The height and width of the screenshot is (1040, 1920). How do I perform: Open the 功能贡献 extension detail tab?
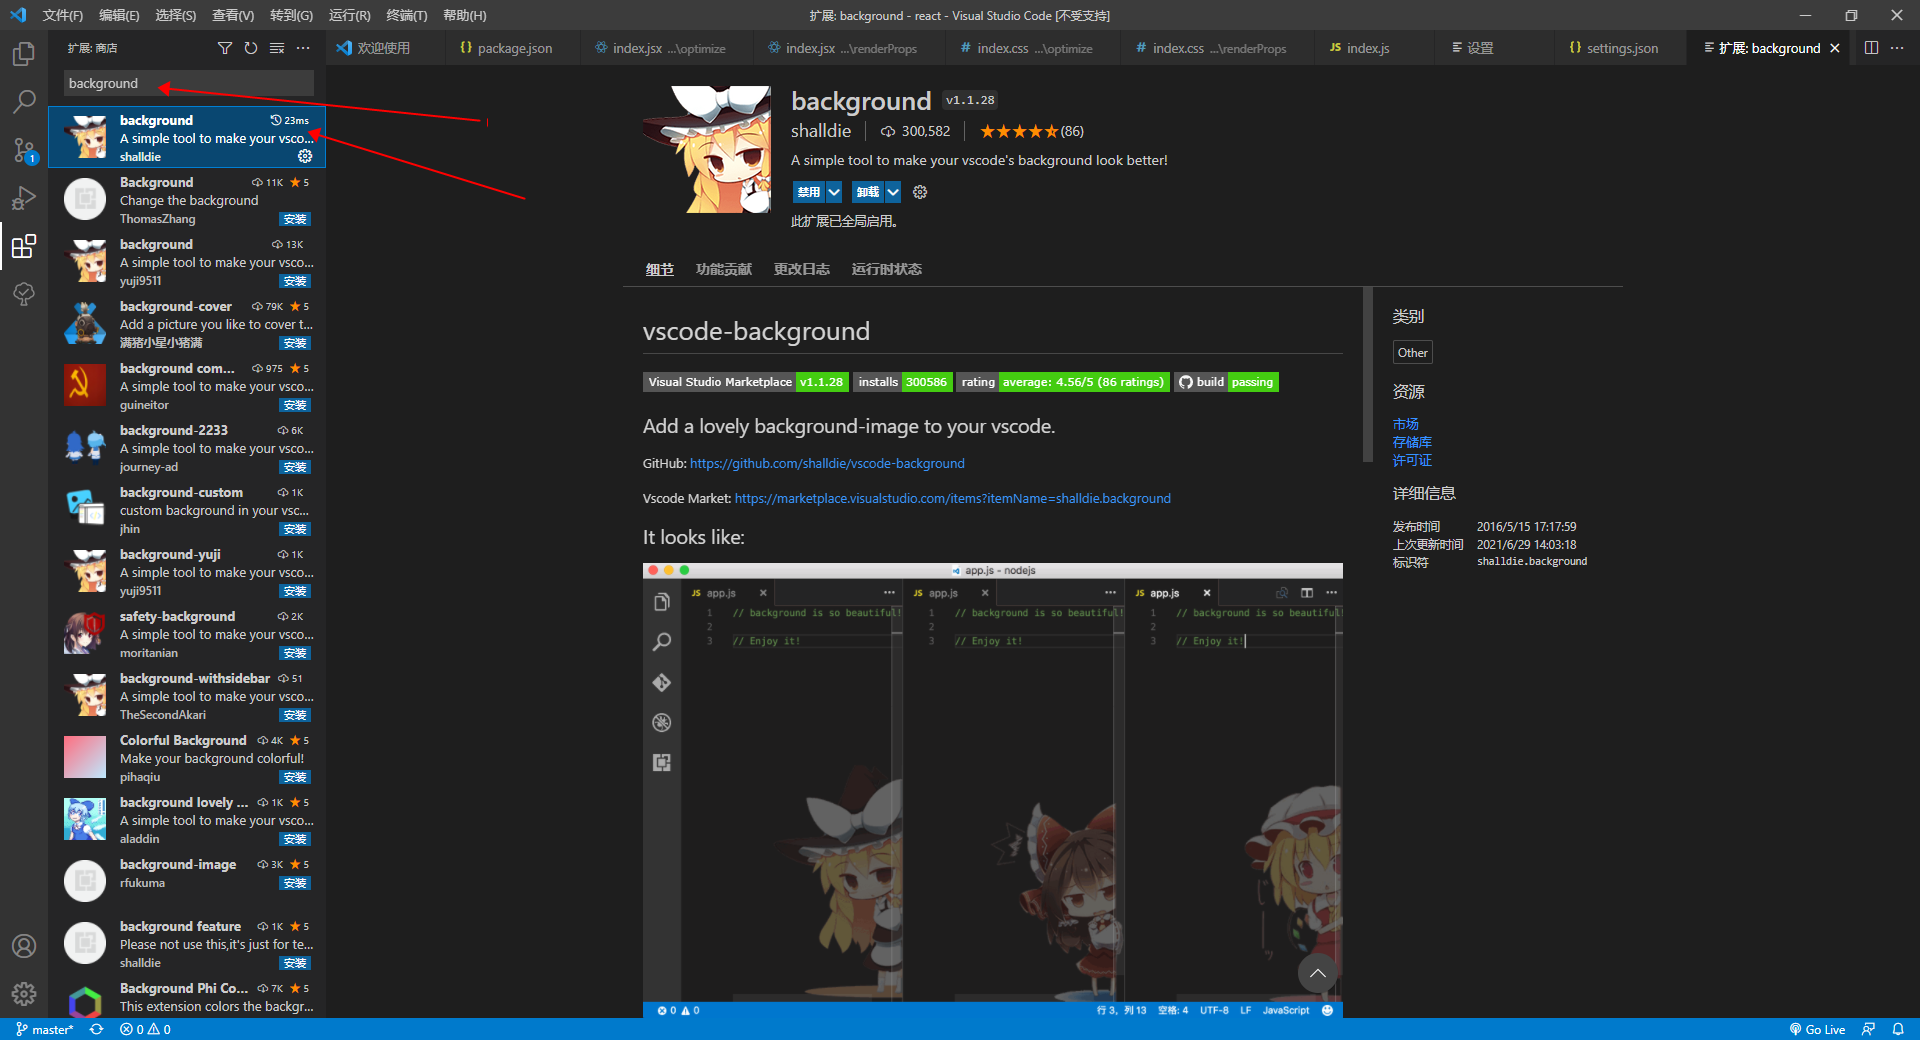tap(724, 269)
